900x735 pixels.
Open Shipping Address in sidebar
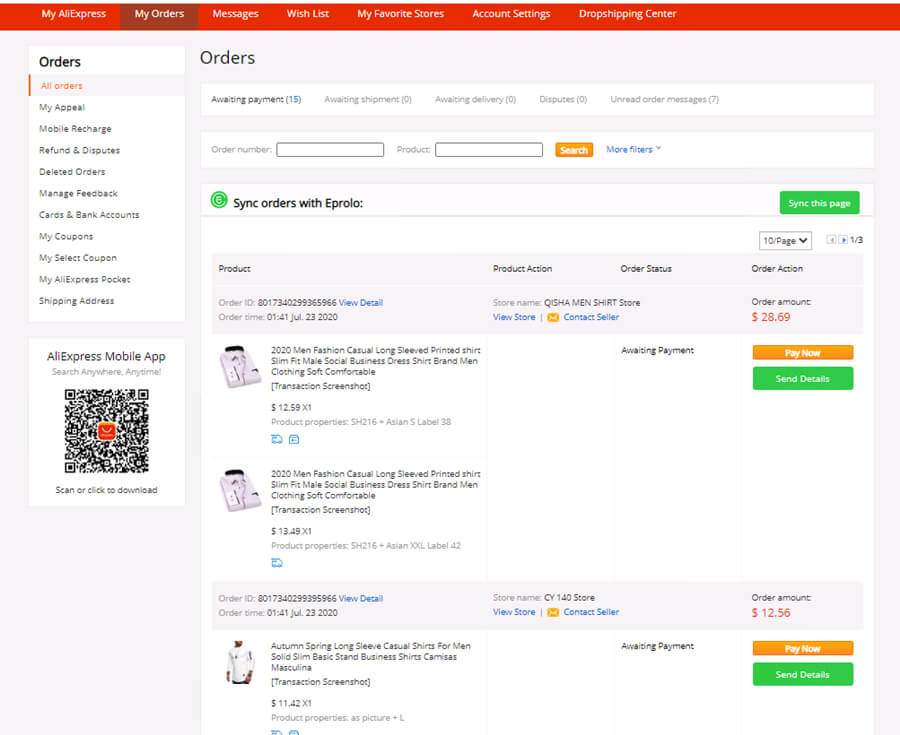click(76, 301)
